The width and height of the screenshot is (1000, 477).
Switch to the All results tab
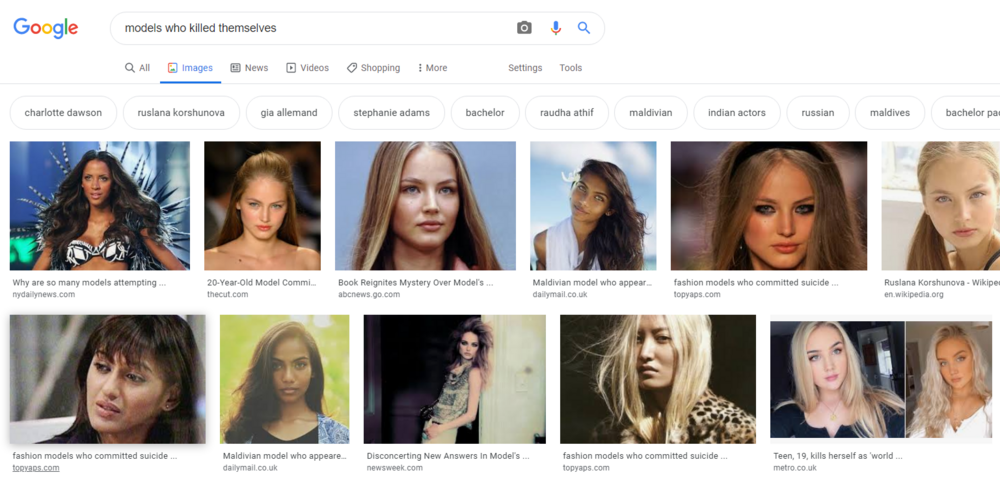click(x=137, y=68)
